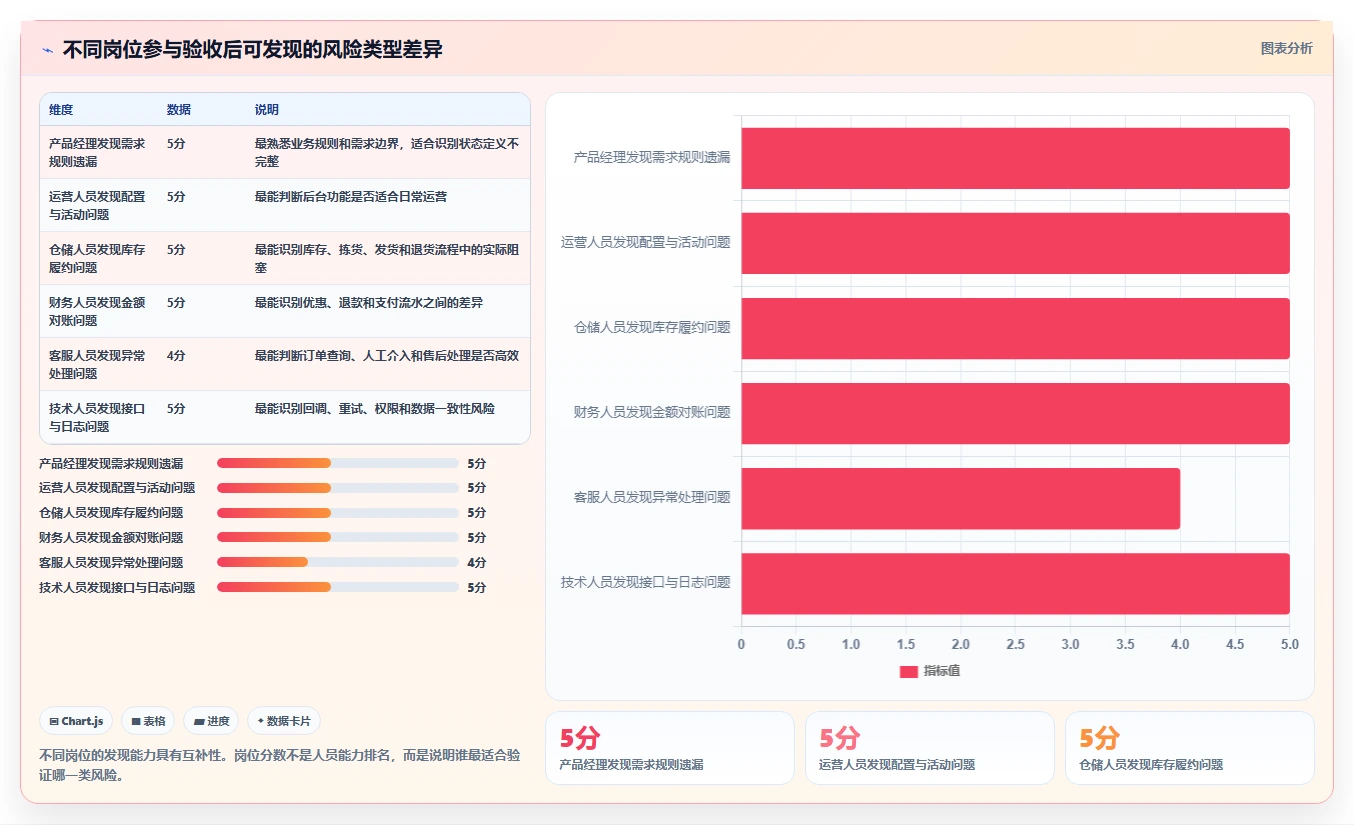Click the chart bar for 财务人员发现金额对账问题
Viewport: 1354px width, 825px height.
(x=1015, y=413)
